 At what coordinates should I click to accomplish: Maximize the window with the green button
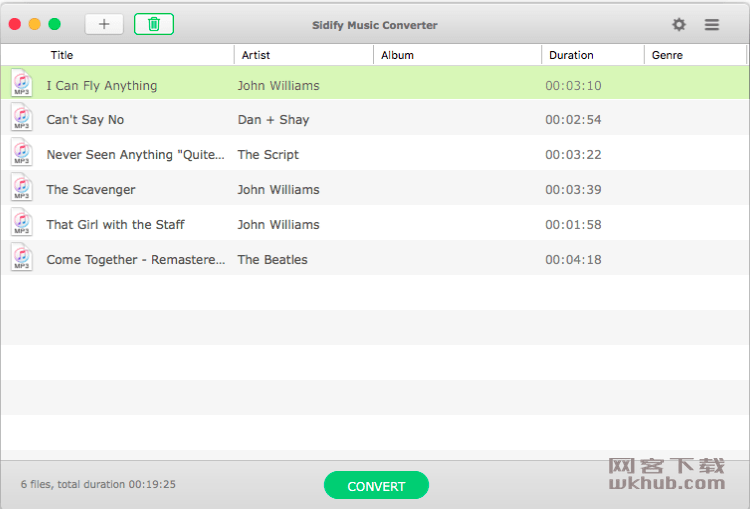click(55, 24)
